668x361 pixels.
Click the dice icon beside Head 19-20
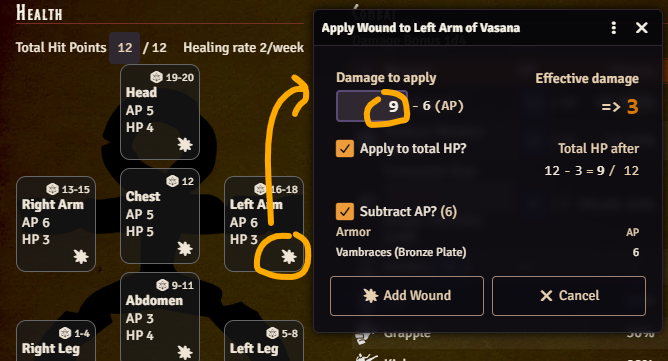(x=156, y=77)
